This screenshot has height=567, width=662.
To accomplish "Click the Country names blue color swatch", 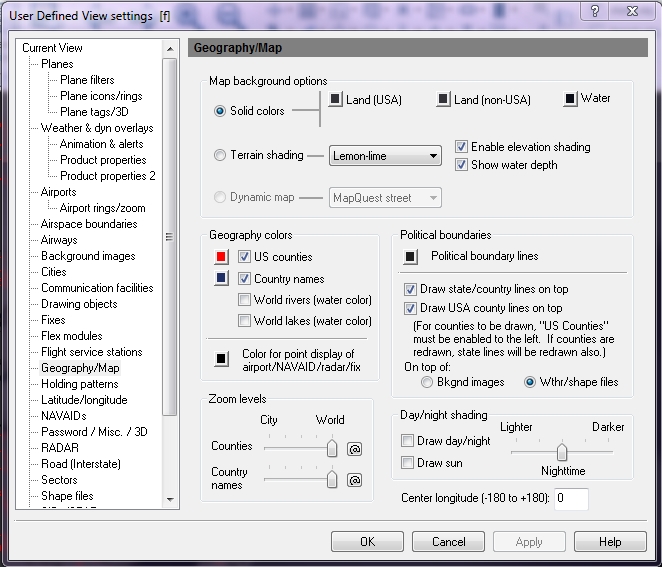I will [x=220, y=279].
